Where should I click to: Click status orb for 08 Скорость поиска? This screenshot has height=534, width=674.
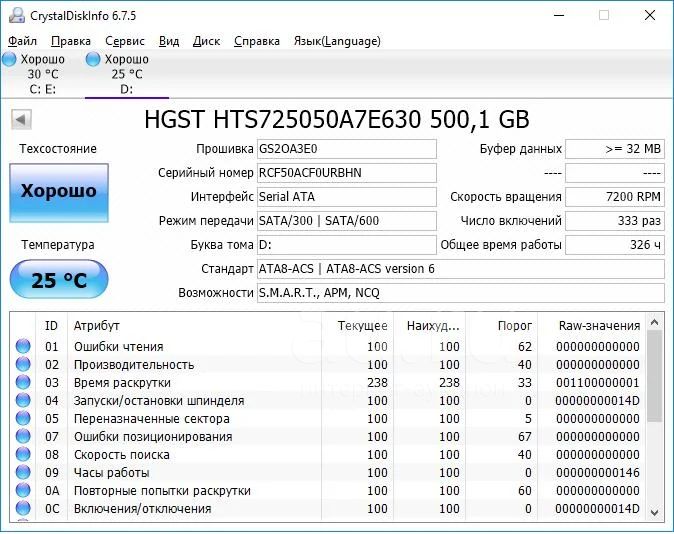point(23,454)
